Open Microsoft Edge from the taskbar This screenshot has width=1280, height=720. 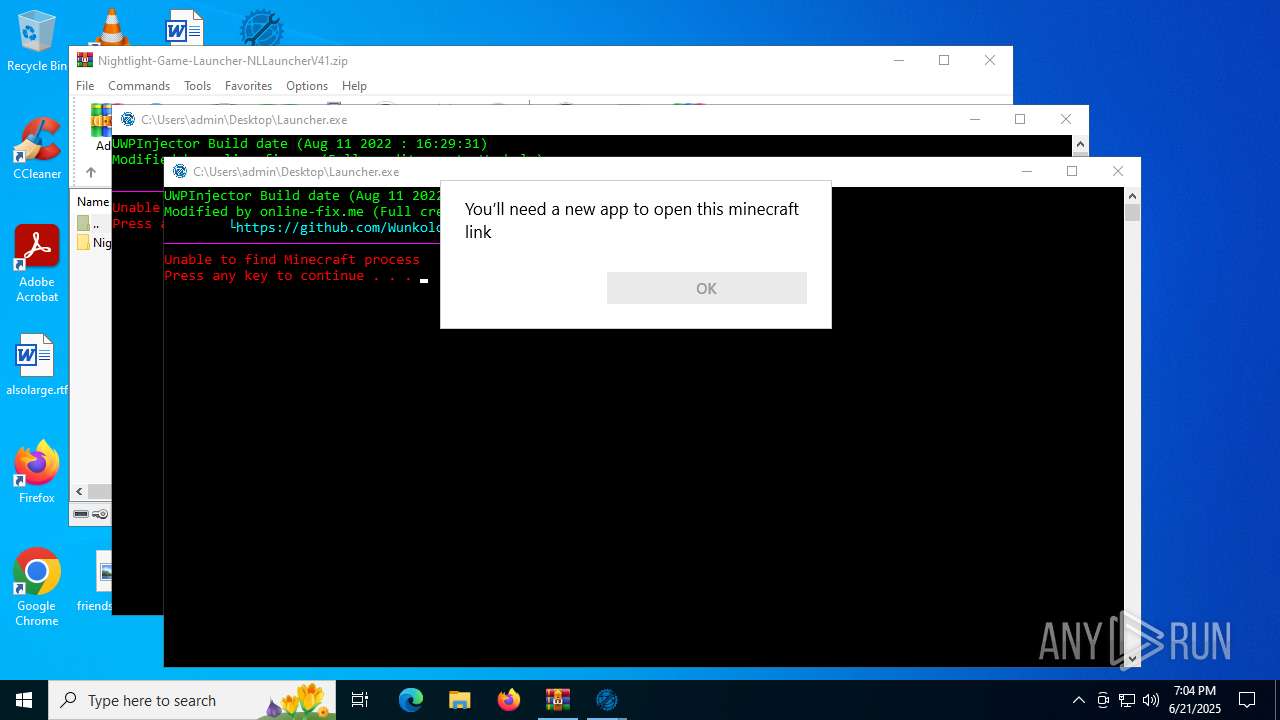pos(411,700)
